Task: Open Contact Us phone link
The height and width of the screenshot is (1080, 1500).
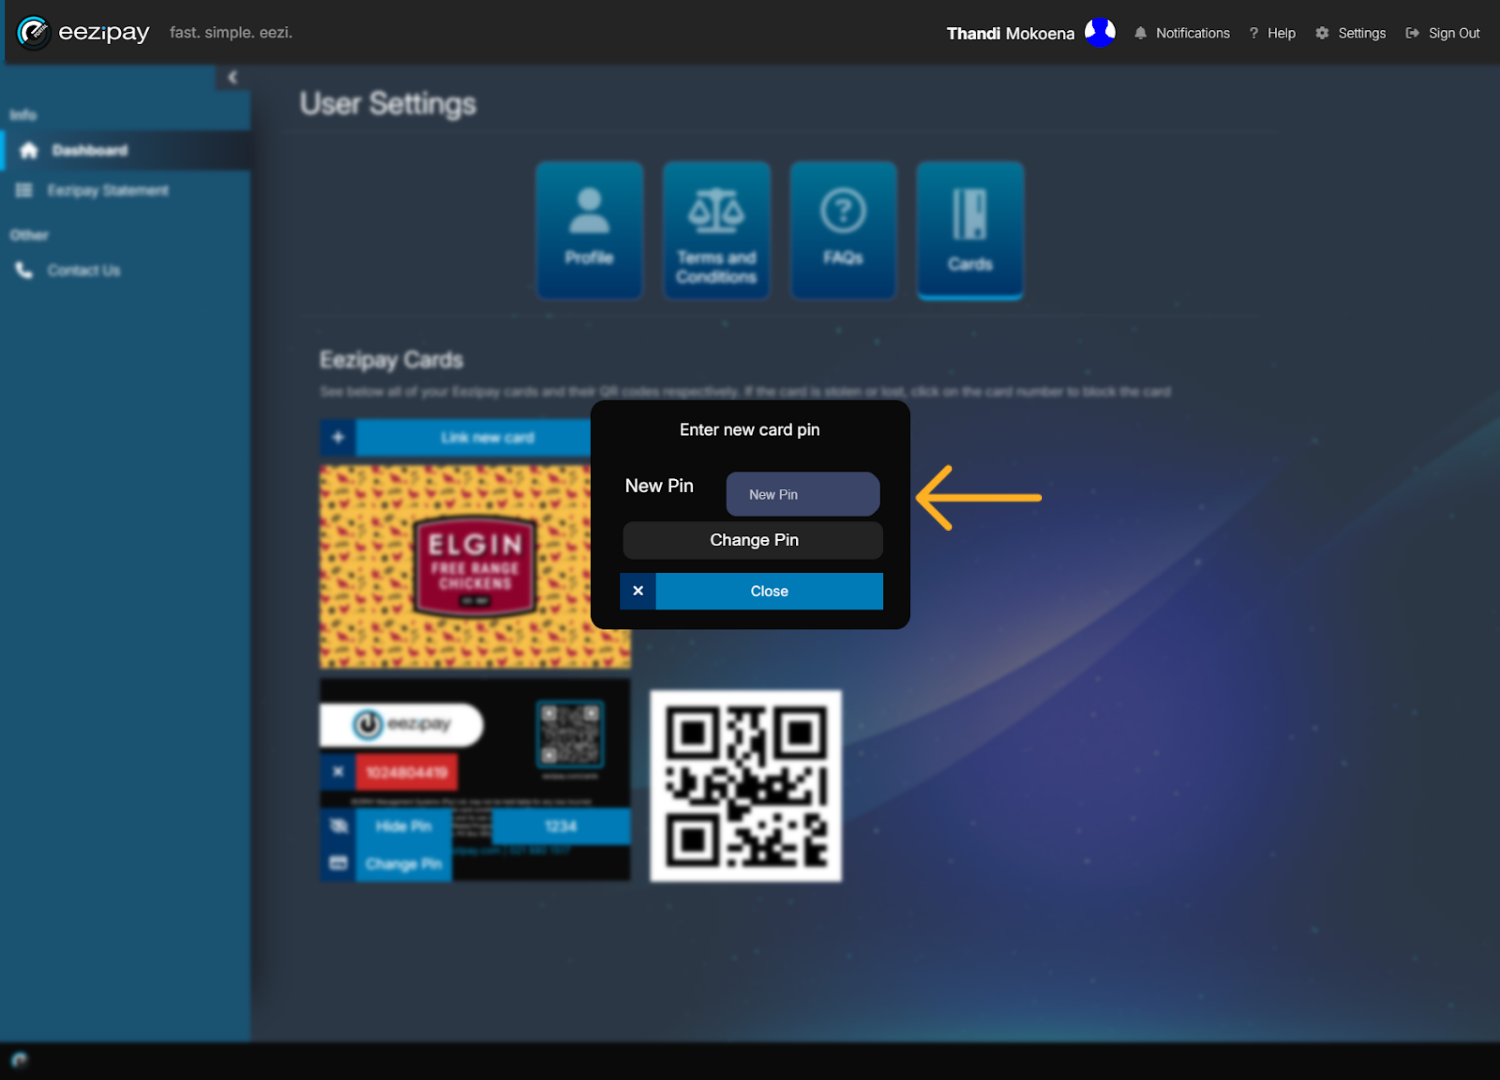Action: pyautogui.click(x=83, y=270)
